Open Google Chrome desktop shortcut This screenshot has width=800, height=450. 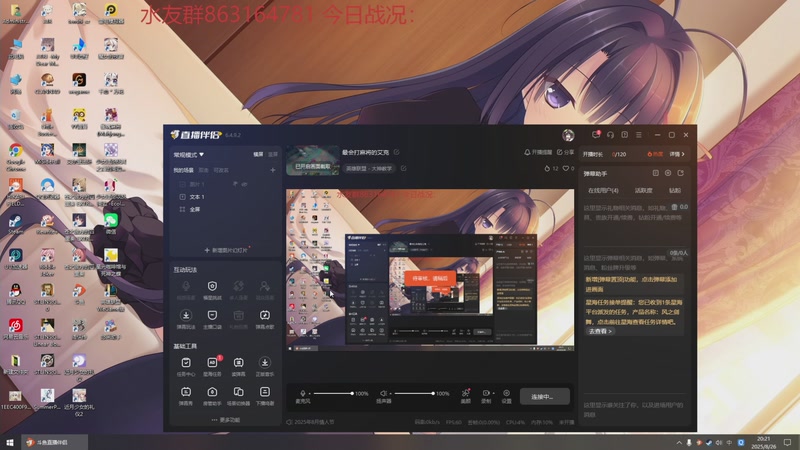tap(15, 157)
